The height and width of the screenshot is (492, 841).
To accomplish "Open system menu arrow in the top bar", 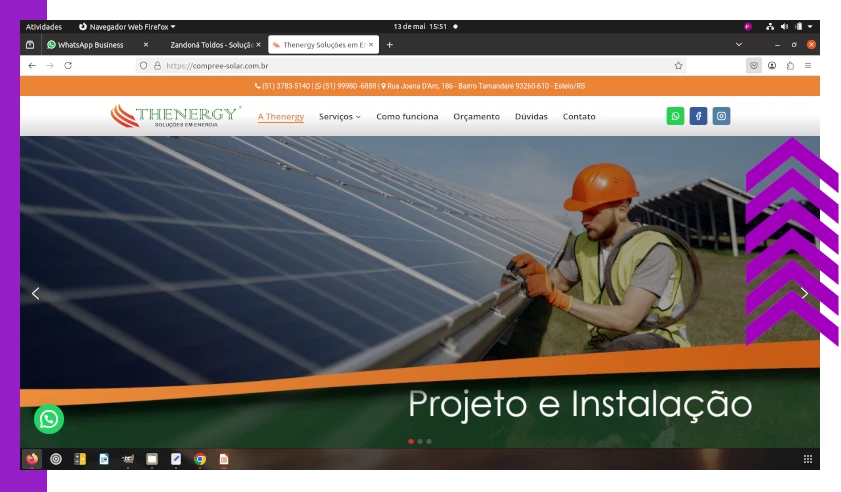I will click(x=810, y=26).
